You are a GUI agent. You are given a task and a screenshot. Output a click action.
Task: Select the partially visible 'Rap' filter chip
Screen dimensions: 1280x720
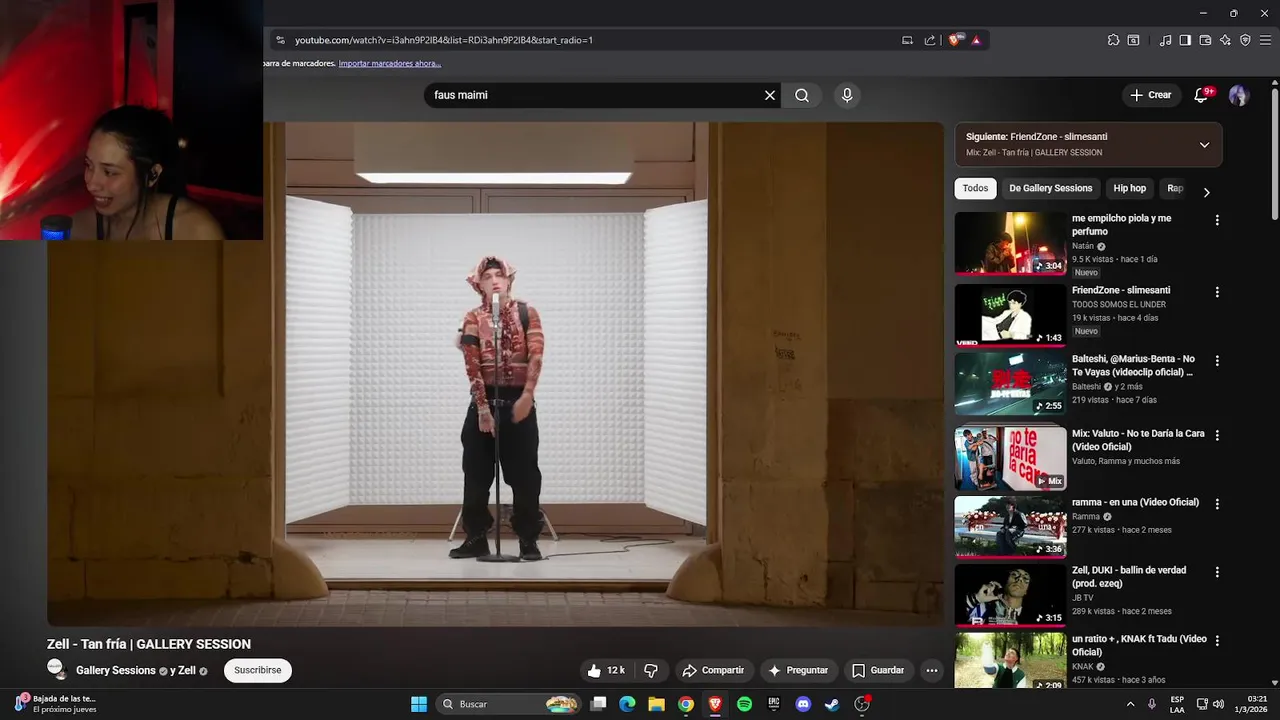click(1175, 188)
